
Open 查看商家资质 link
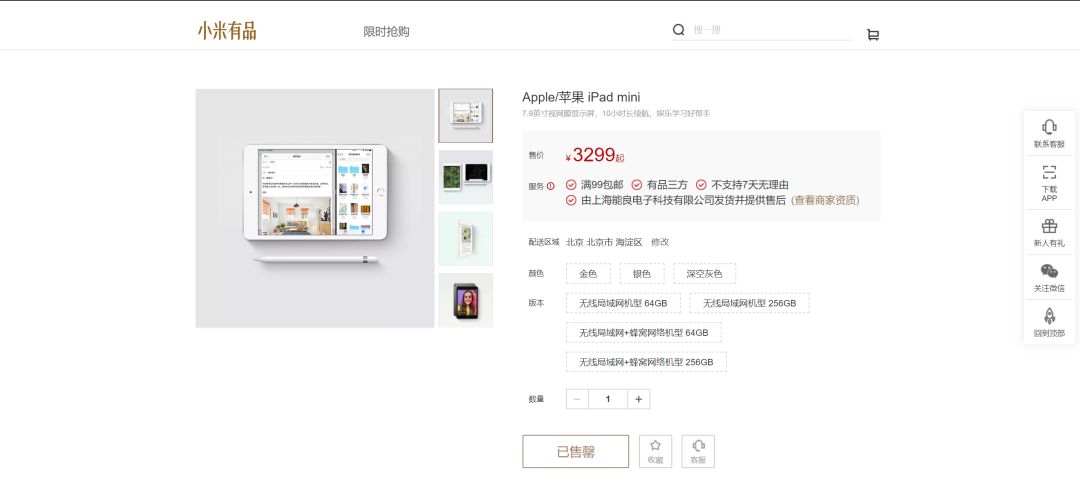825,200
